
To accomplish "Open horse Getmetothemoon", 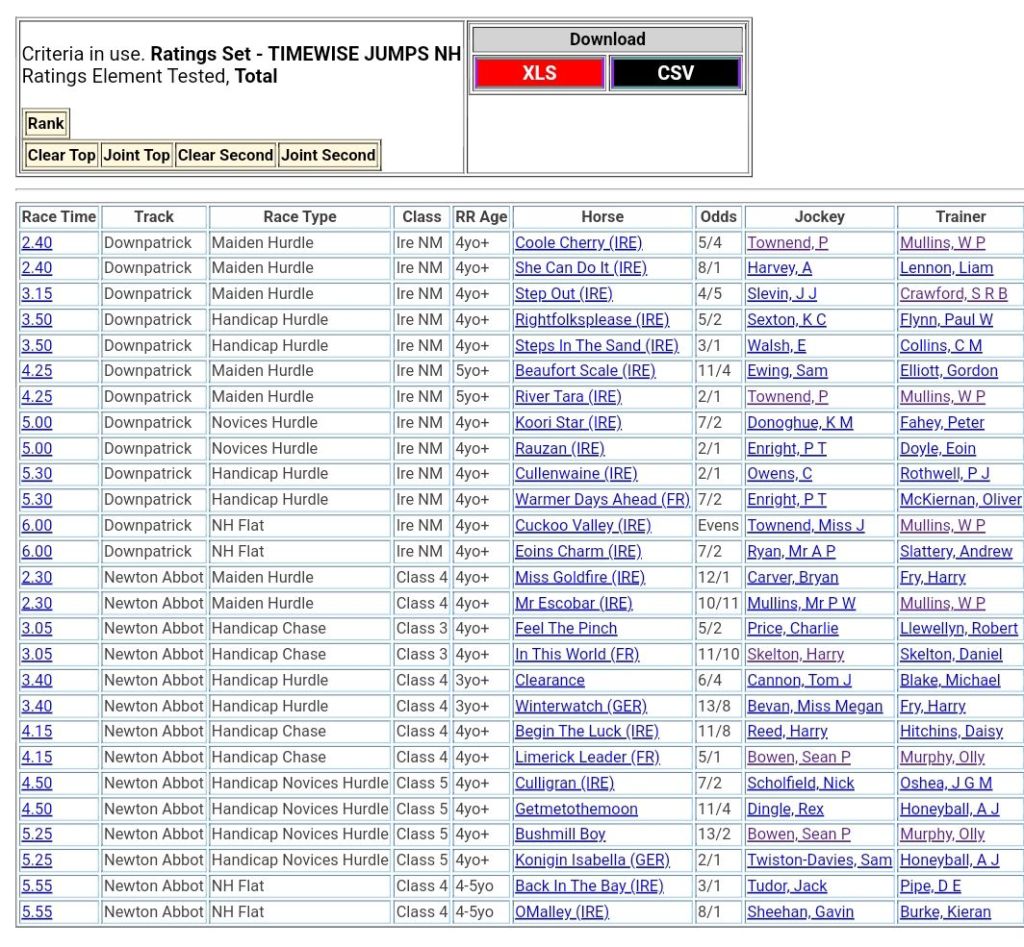I will (575, 809).
